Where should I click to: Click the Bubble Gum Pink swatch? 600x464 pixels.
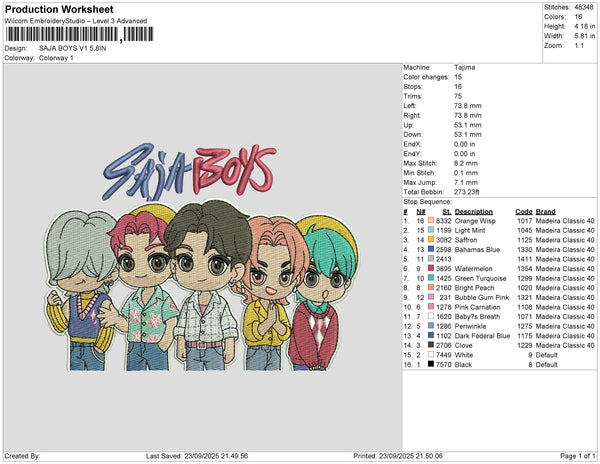(431, 297)
